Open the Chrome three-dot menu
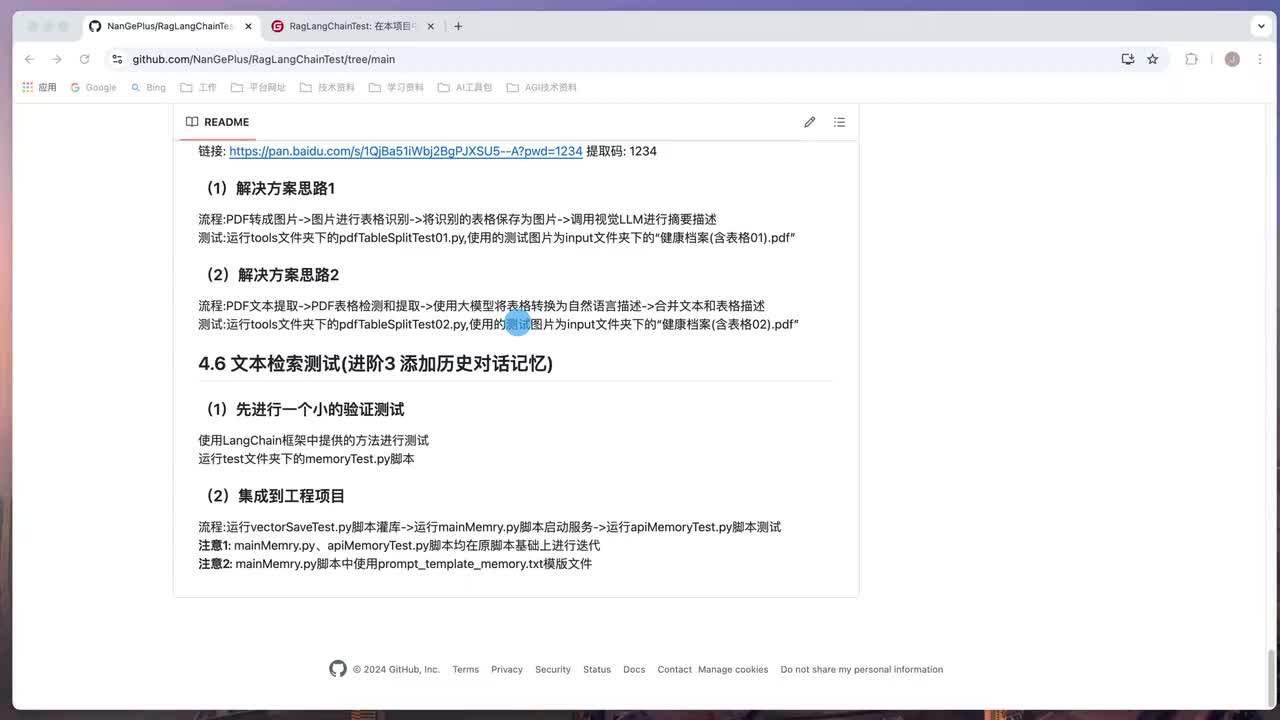The image size is (1280, 720). point(1258,59)
